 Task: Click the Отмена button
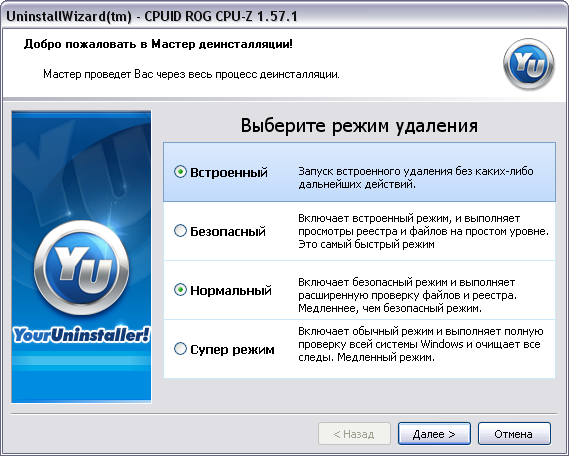click(x=514, y=434)
